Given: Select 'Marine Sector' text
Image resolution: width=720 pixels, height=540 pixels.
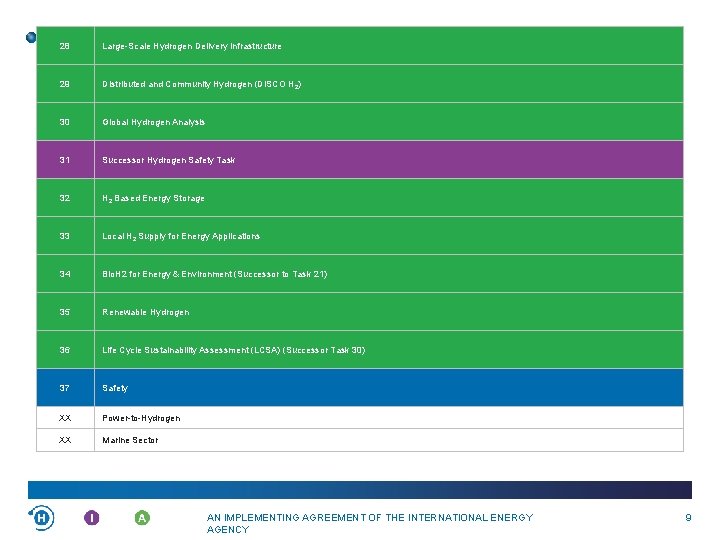Looking at the screenshot, I should tap(130, 440).
